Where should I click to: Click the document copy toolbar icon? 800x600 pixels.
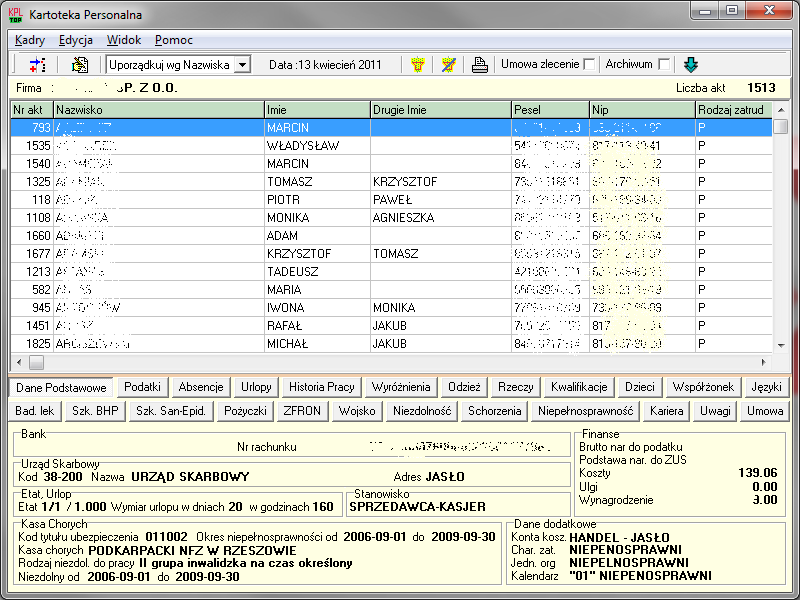pos(80,65)
